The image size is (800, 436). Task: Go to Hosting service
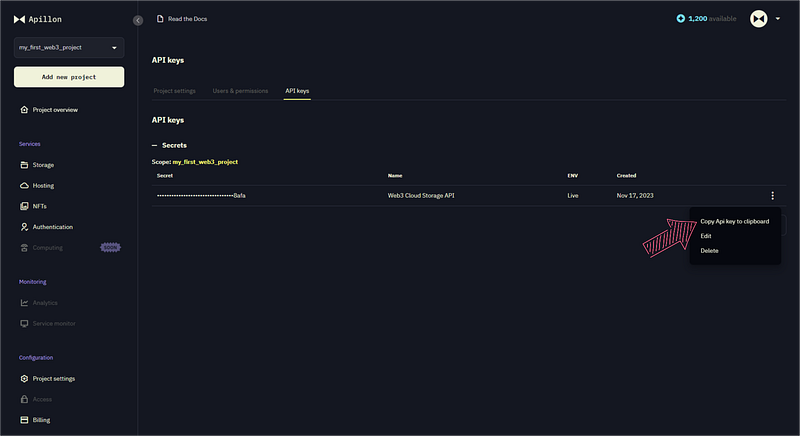pos(43,186)
